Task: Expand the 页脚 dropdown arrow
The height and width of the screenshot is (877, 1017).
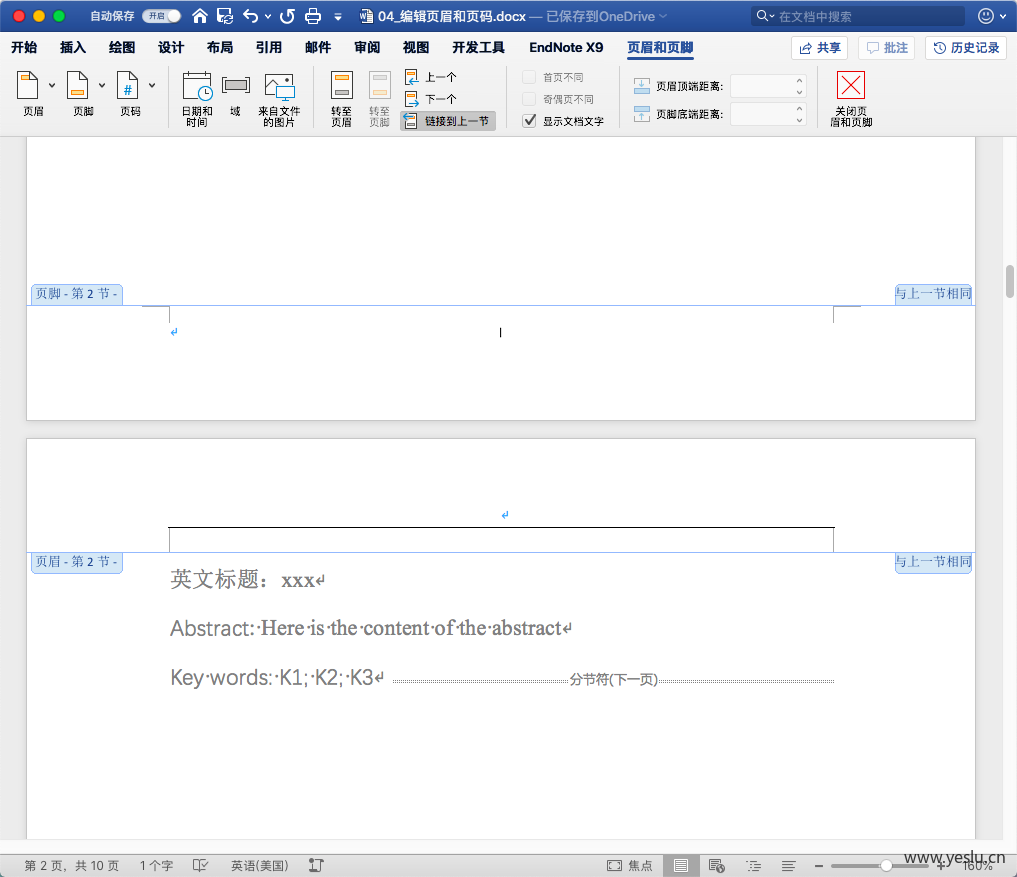Action: tap(102, 85)
